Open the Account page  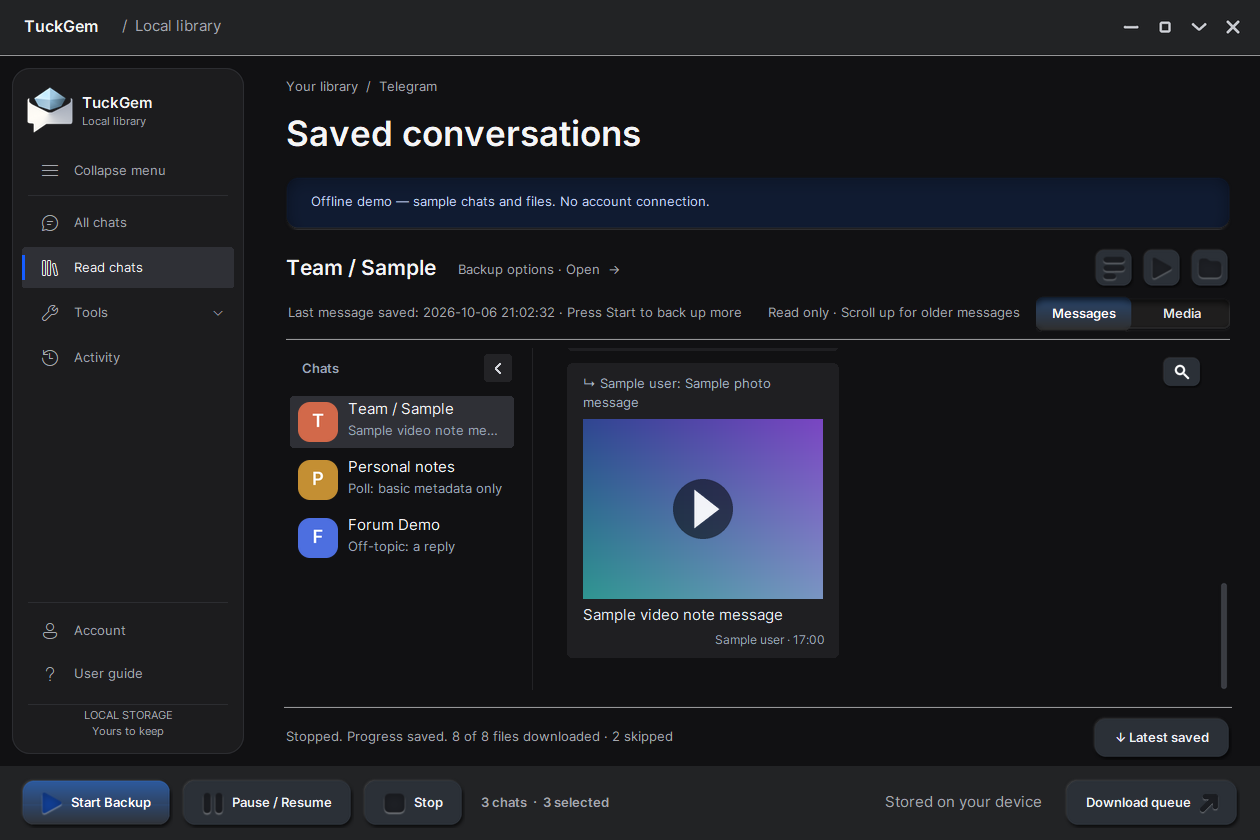click(128, 630)
